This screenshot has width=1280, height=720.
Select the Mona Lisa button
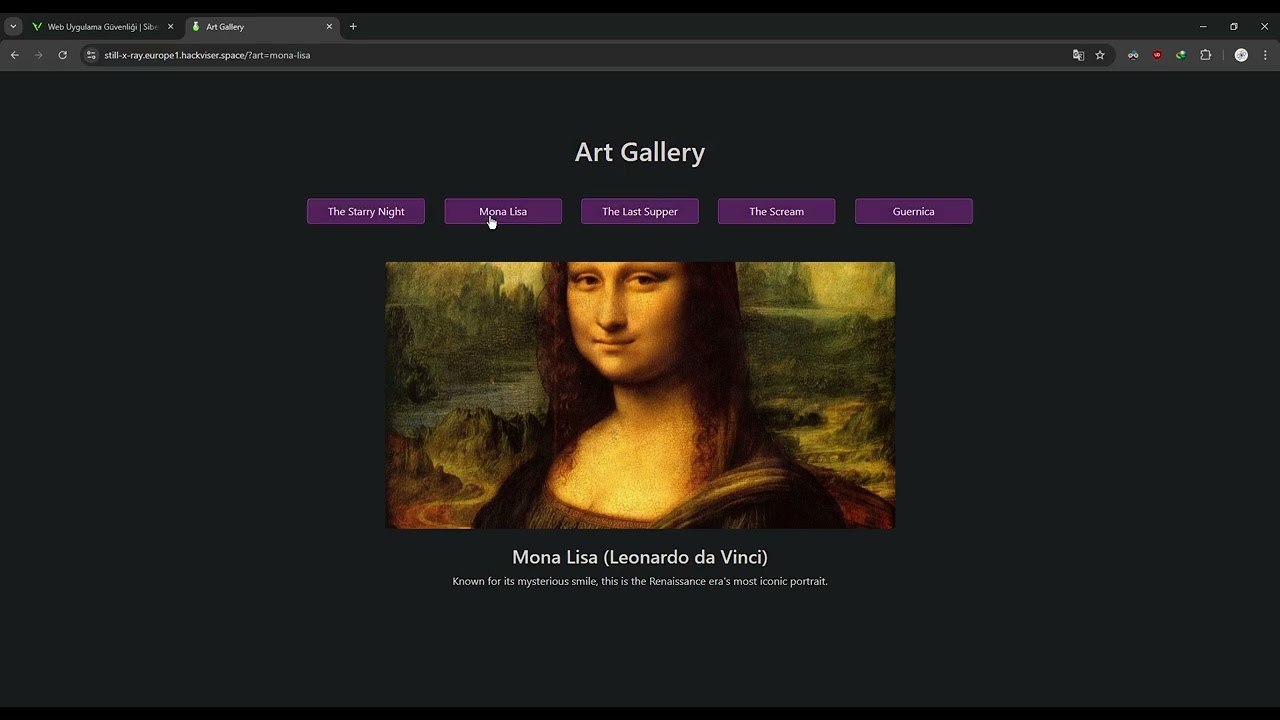(503, 211)
